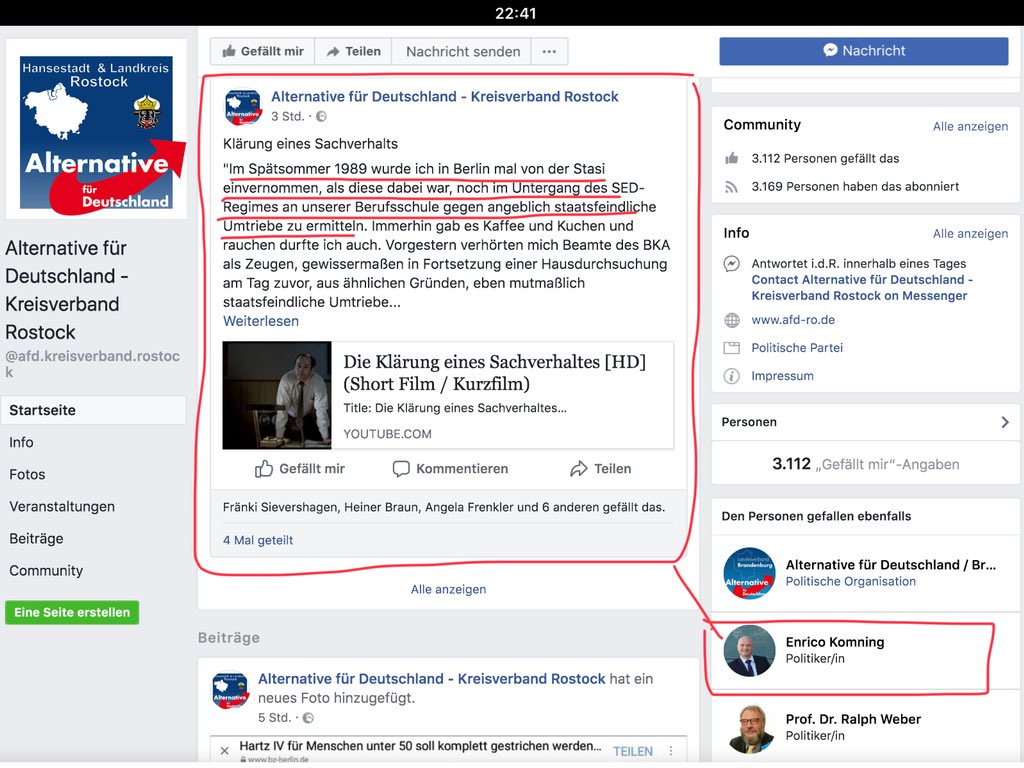Open Enrico Komning profile photo
This screenshot has width=1024, height=768.
749,650
